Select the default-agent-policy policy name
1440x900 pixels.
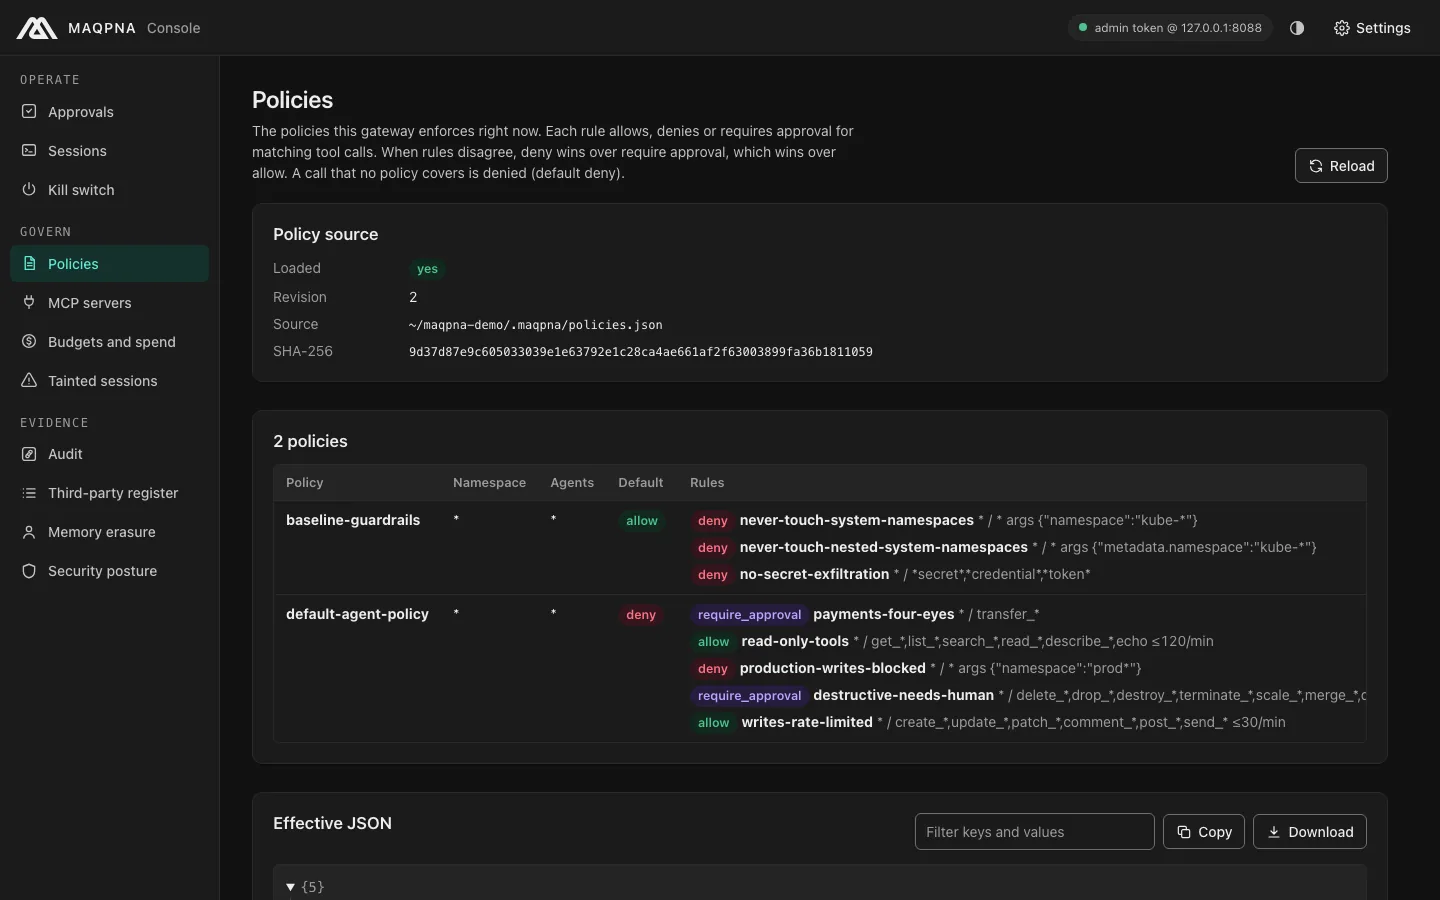click(x=357, y=614)
